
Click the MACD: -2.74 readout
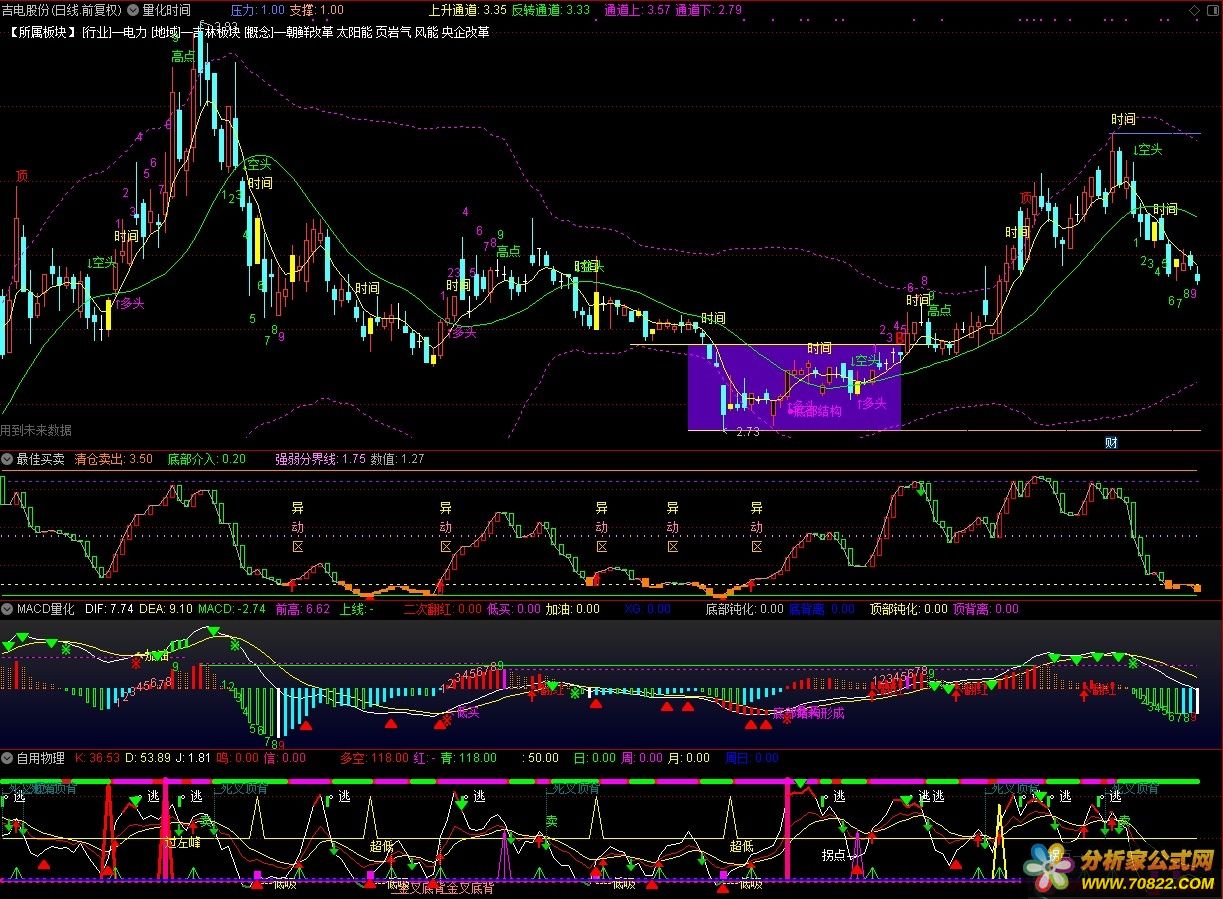click(231, 608)
